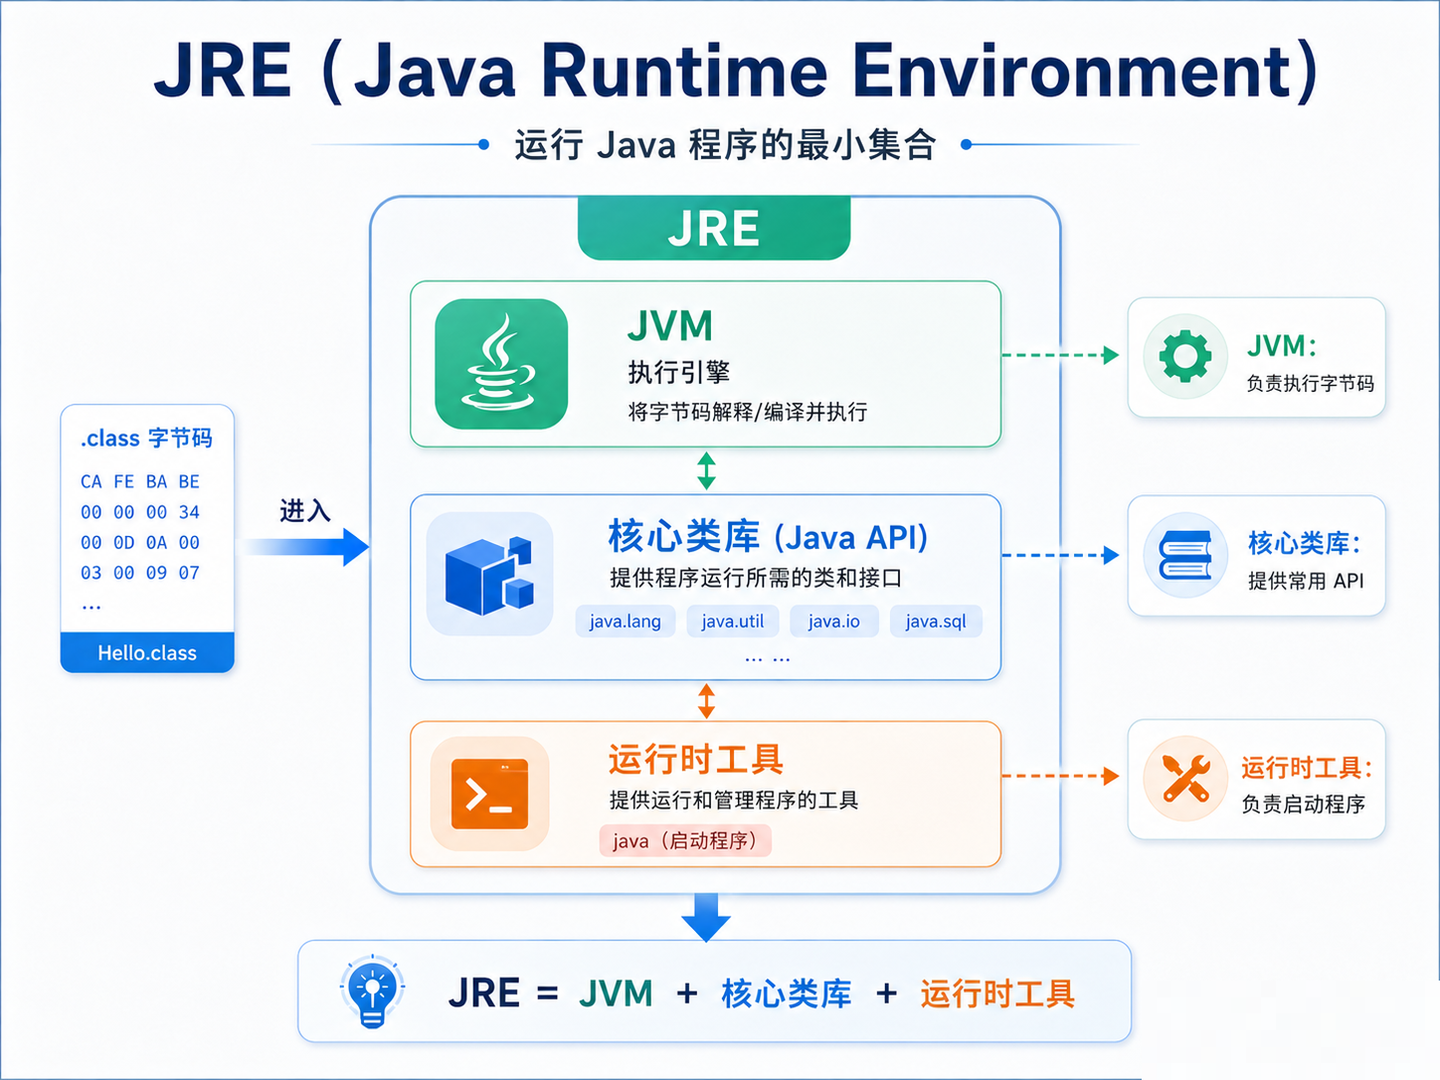This screenshot has height=1080, width=1440.
Task: Click the blue books icon beside 核心类库:
Action: tap(1186, 555)
